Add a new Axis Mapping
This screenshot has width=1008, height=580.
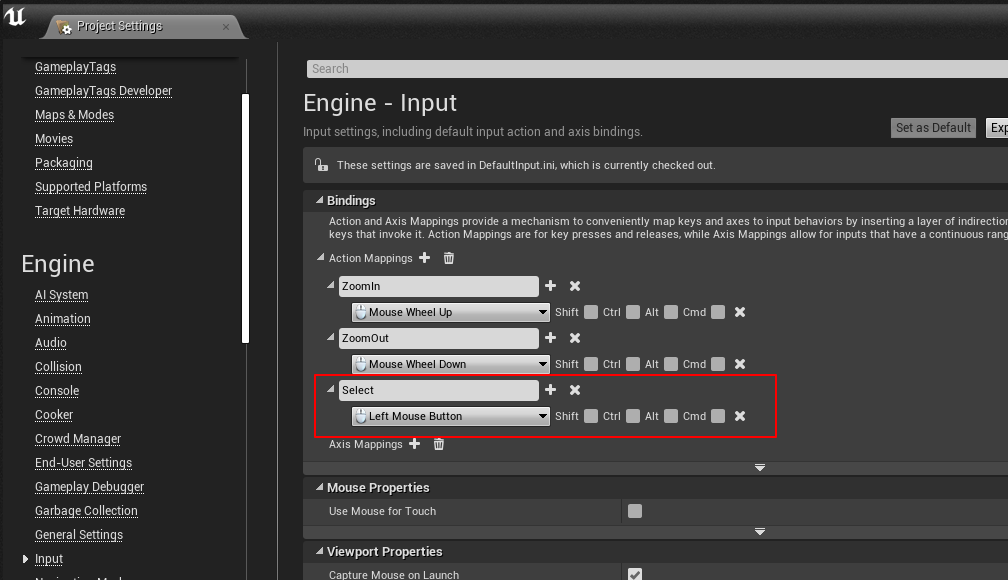click(415, 444)
